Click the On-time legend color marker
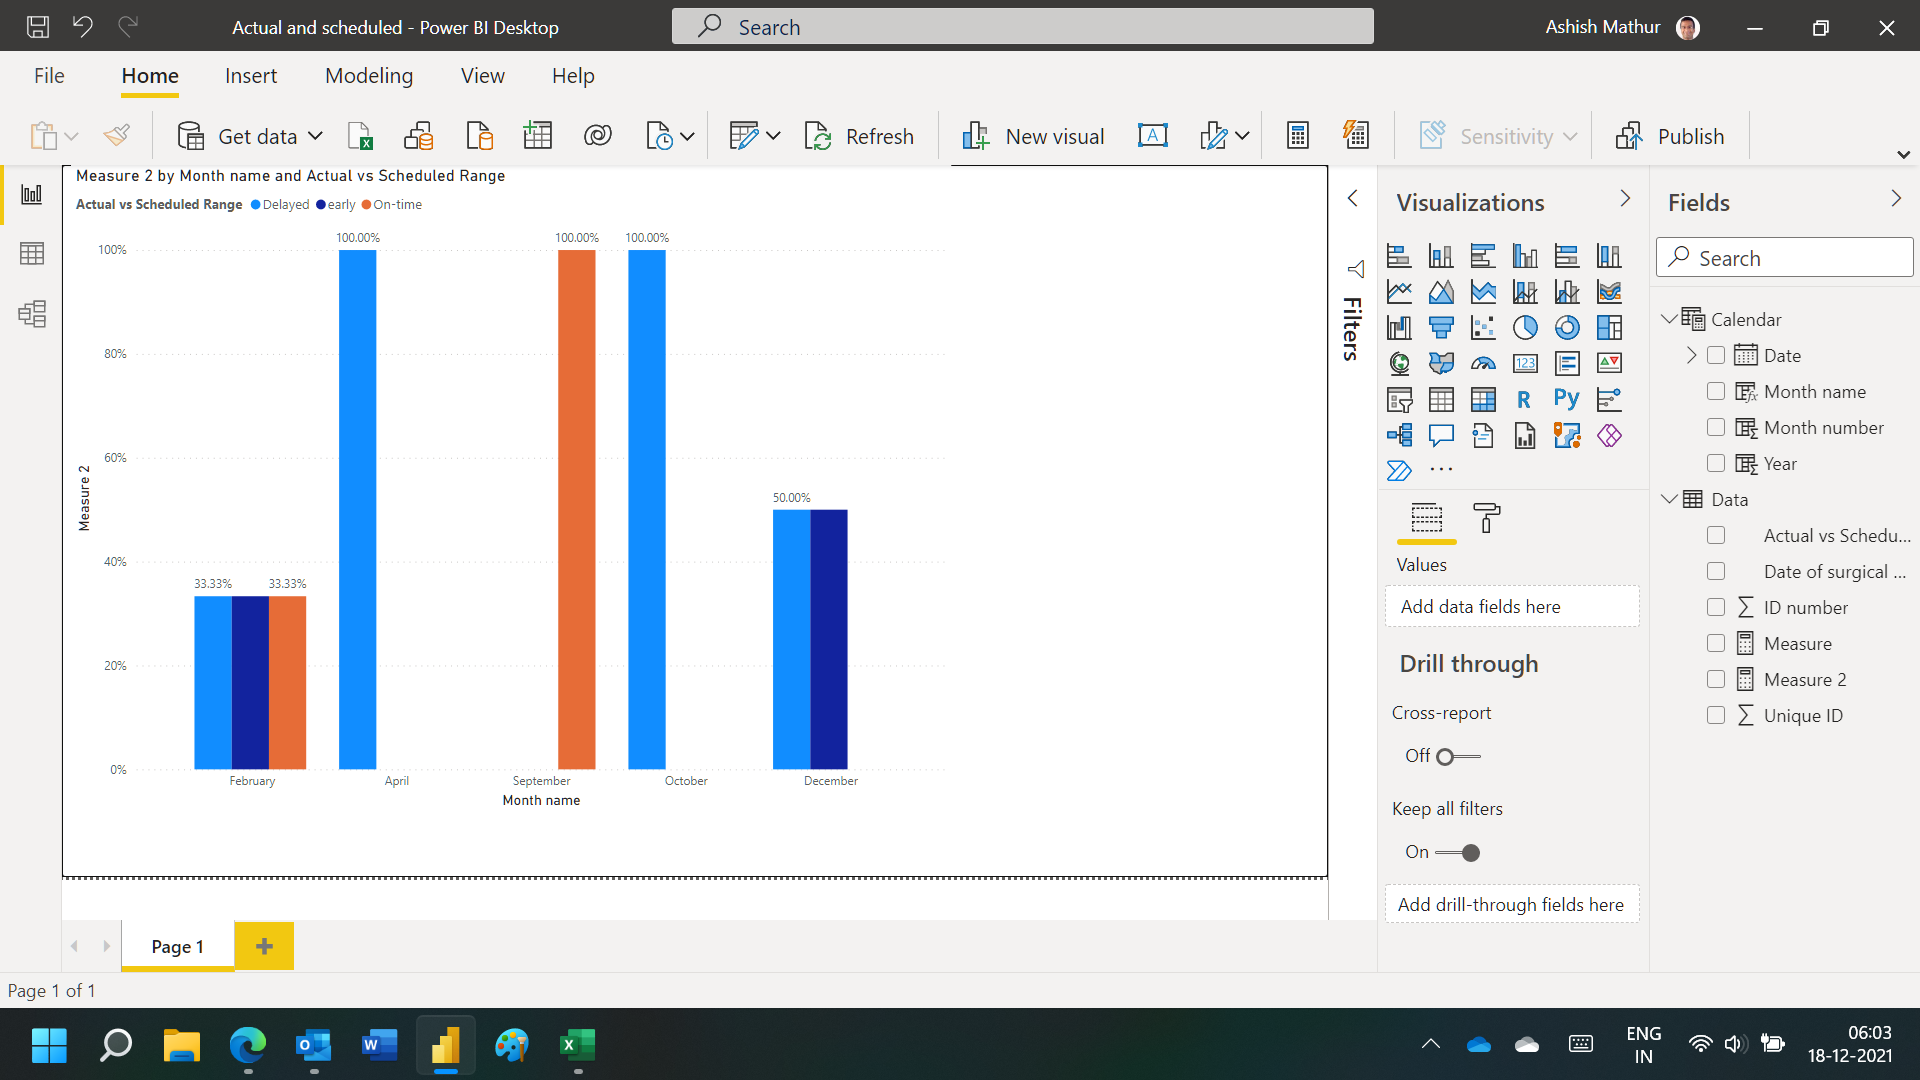 366,205
